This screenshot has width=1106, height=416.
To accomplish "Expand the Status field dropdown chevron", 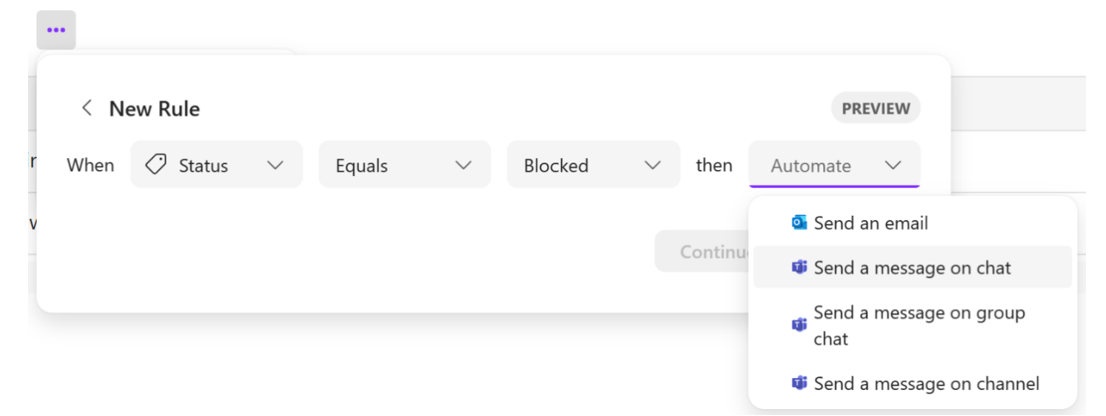I will [275, 166].
